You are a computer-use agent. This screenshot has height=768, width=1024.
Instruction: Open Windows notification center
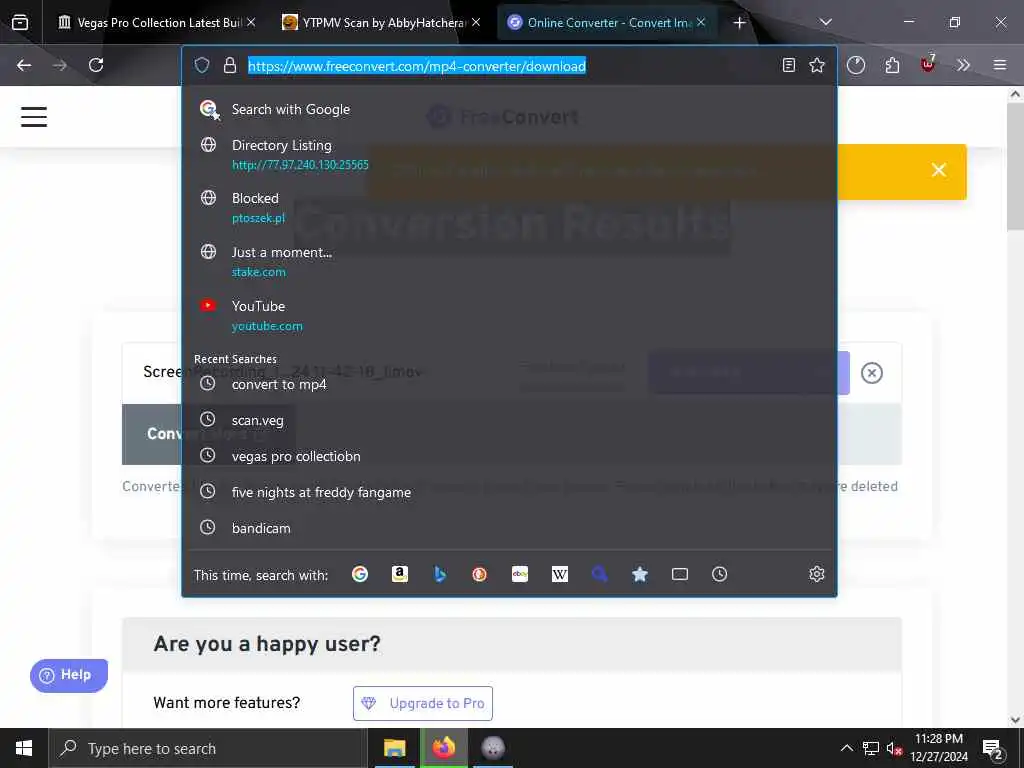click(993, 748)
